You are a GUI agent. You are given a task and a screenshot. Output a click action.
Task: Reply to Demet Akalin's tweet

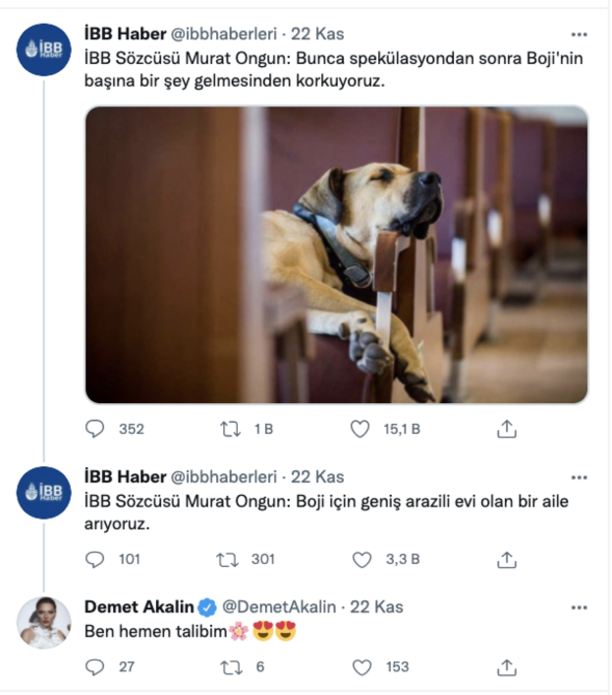pos(95,667)
